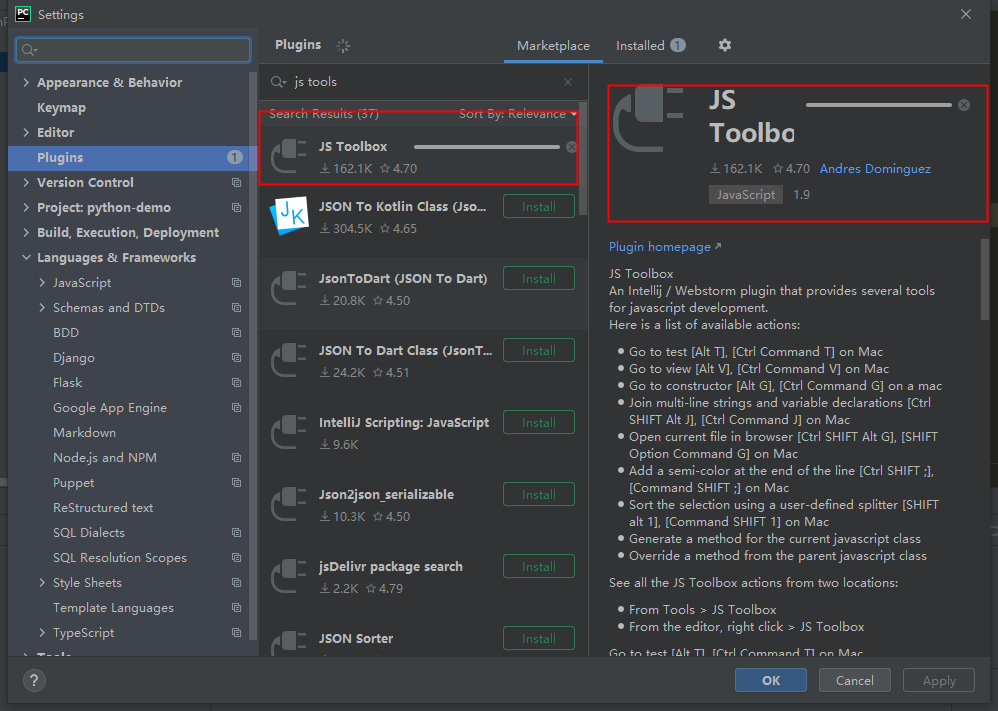Expand the Build, Execution, Deployment group

(26, 232)
